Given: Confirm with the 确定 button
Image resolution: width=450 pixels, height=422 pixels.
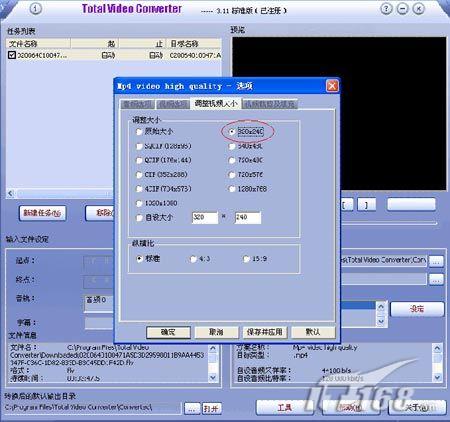Looking at the screenshot, I should pos(168,332).
